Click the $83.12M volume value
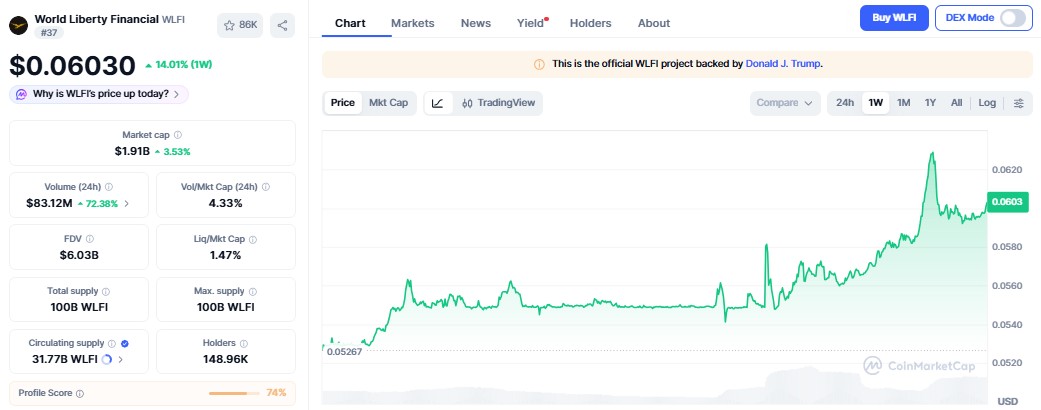The height and width of the screenshot is (410, 1041). [x=49, y=204]
